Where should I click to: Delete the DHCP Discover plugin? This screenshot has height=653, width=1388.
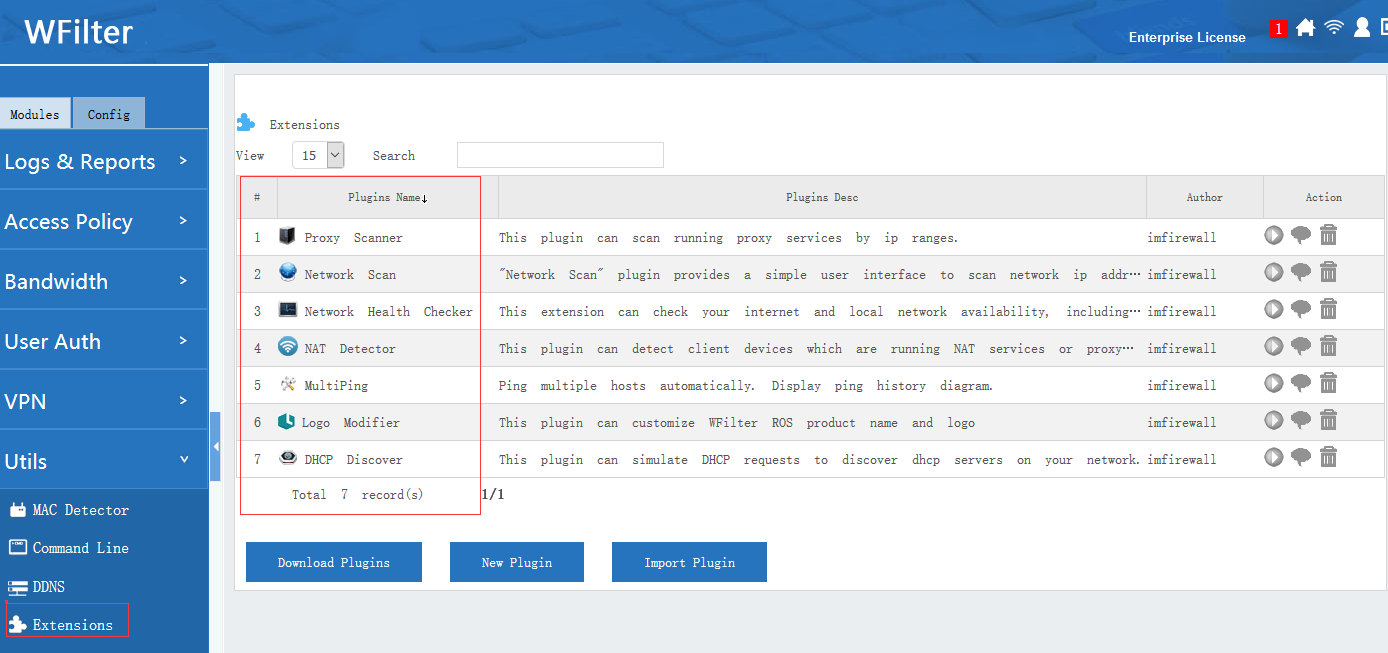click(1328, 457)
